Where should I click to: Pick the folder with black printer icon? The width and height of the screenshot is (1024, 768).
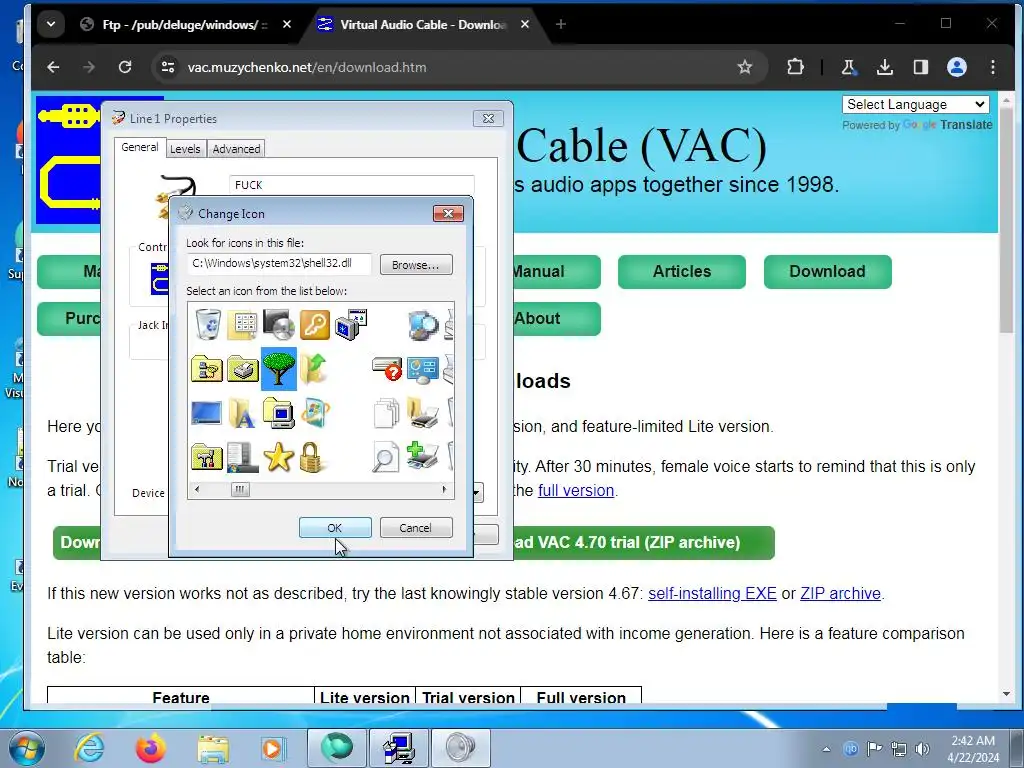pos(423,413)
